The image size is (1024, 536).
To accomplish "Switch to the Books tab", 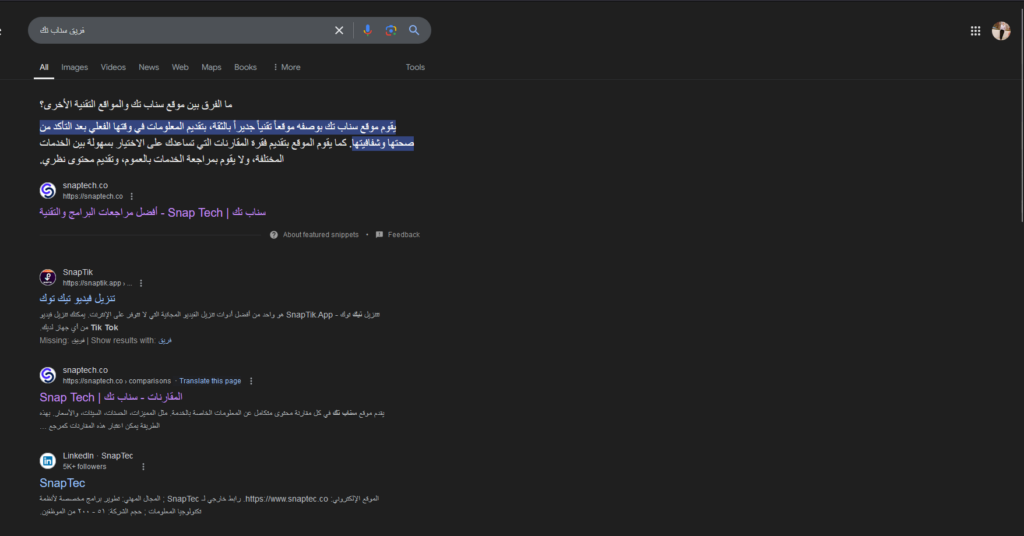I will pos(245,67).
